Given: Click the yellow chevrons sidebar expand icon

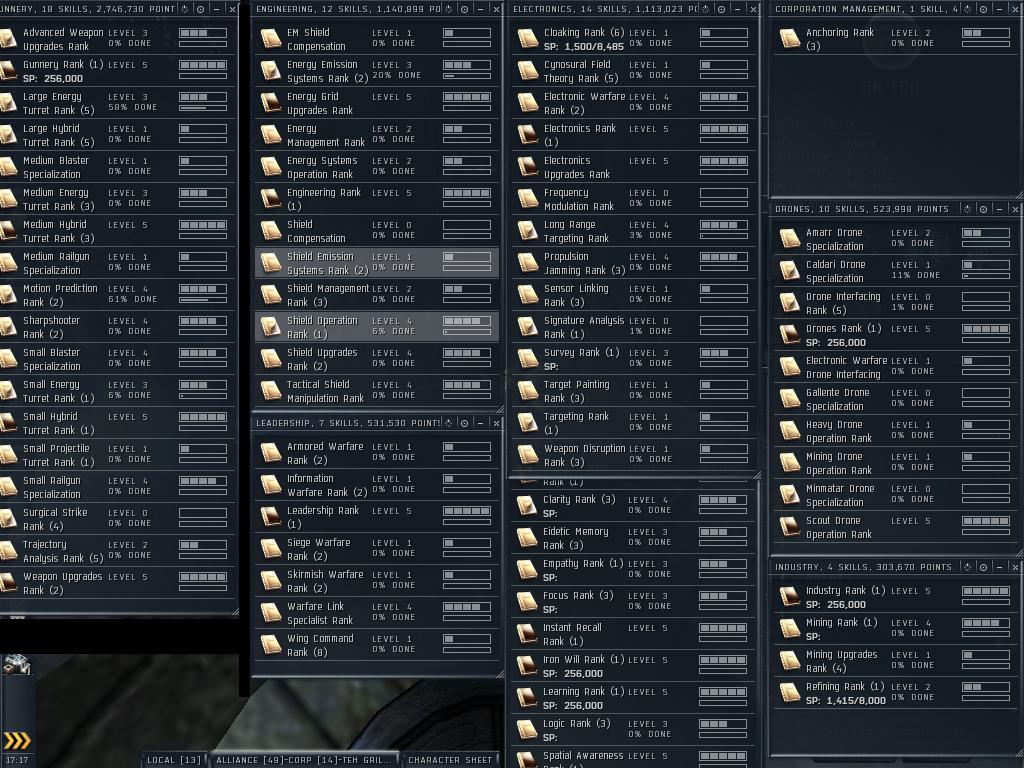Looking at the screenshot, I should pos(17,740).
